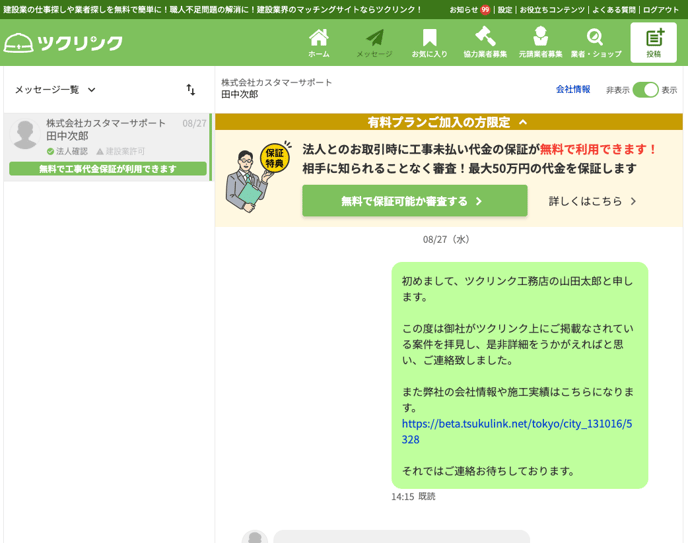Click the ツクリンク logo
This screenshot has height=543, width=688.
tap(63, 43)
